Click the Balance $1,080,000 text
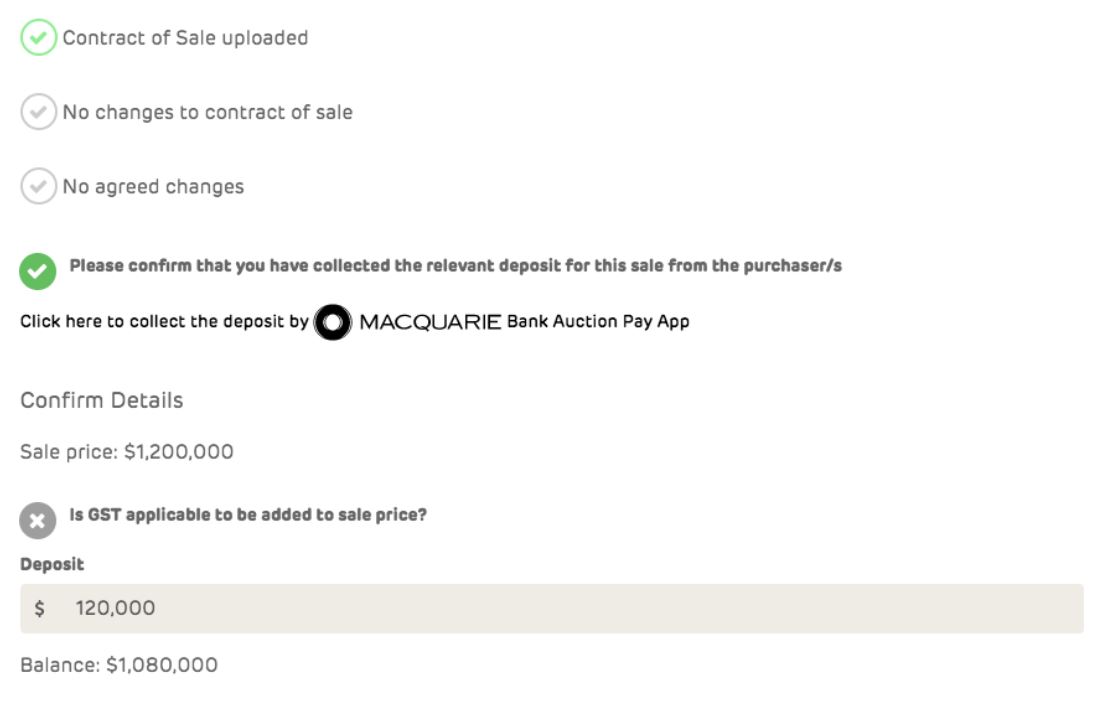Viewport: 1113px width, 704px height. (119, 665)
